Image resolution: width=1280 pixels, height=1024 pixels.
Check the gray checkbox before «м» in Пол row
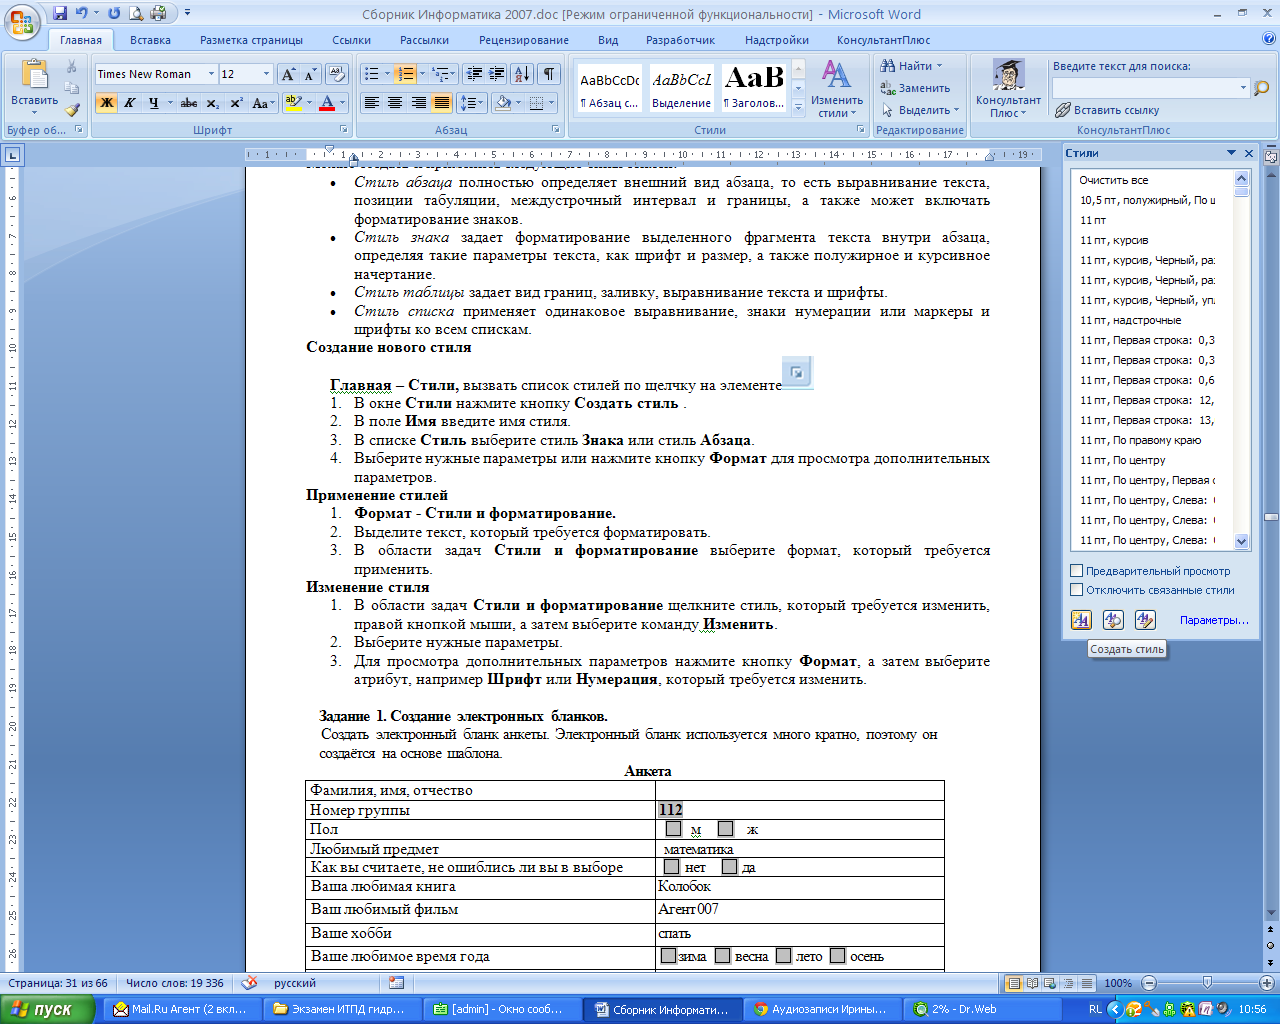pyautogui.click(x=673, y=829)
